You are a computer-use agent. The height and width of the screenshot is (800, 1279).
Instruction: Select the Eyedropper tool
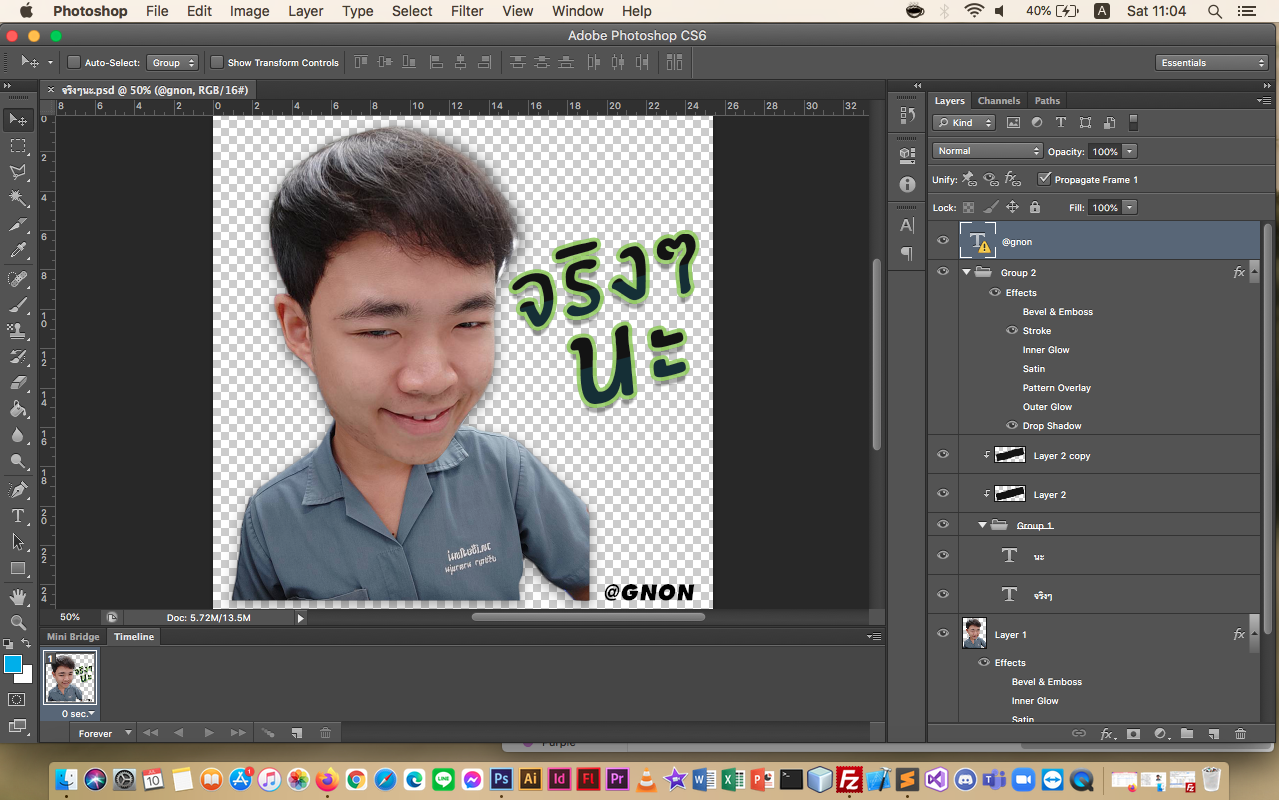tap(18, 251)
